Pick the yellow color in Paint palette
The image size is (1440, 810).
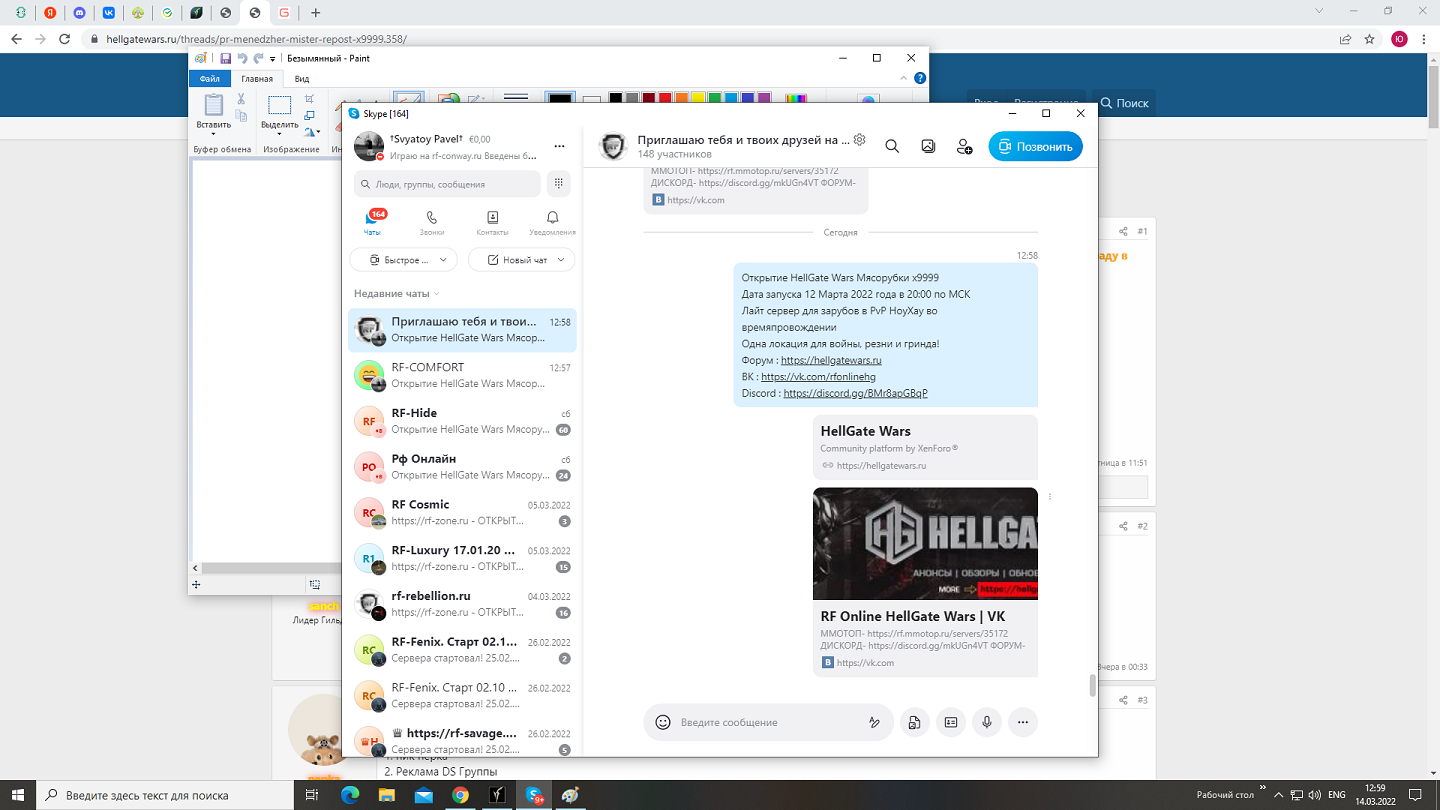tap(698, 99)
